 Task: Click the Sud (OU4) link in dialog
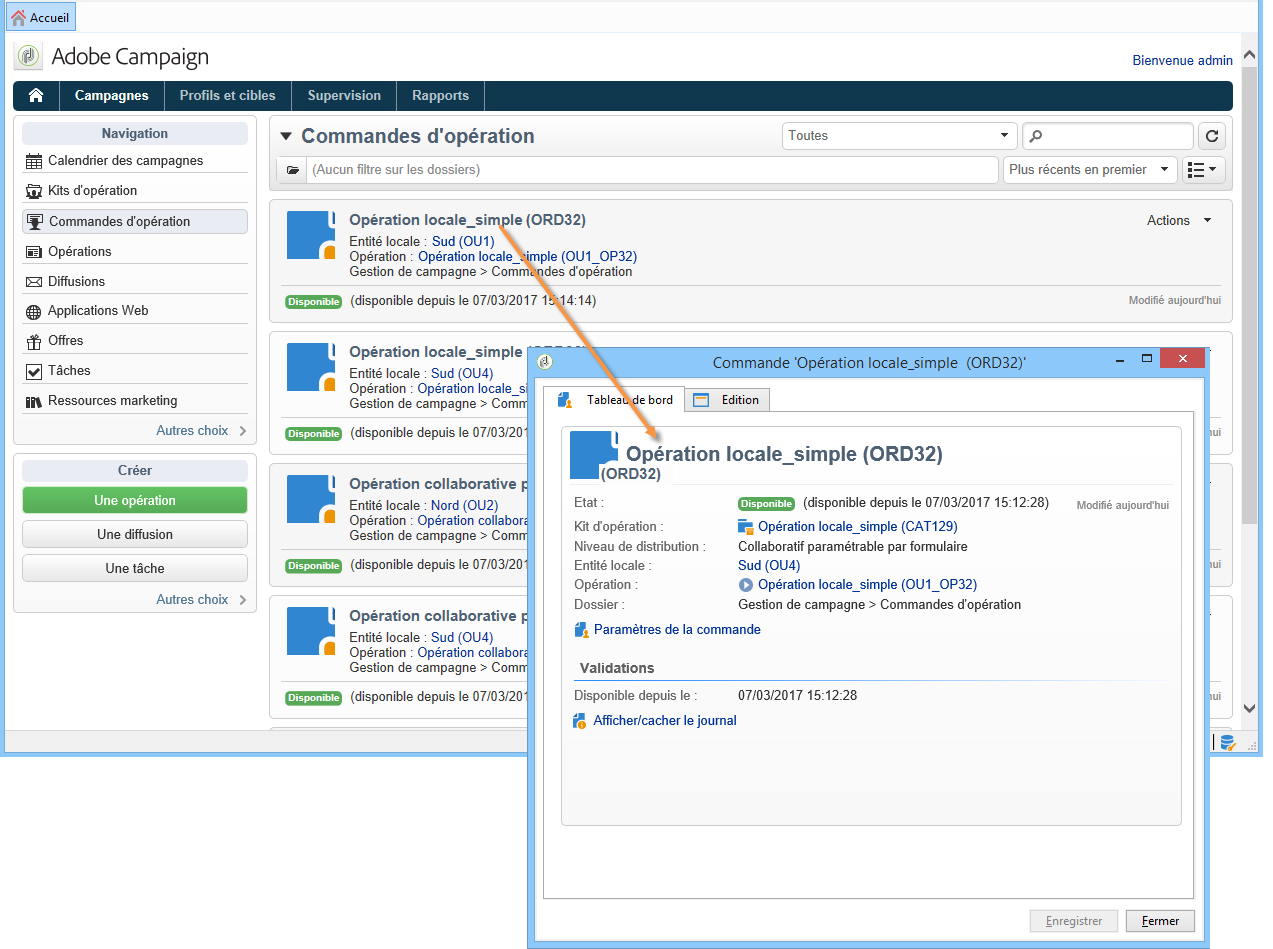(x=769, y=566)
